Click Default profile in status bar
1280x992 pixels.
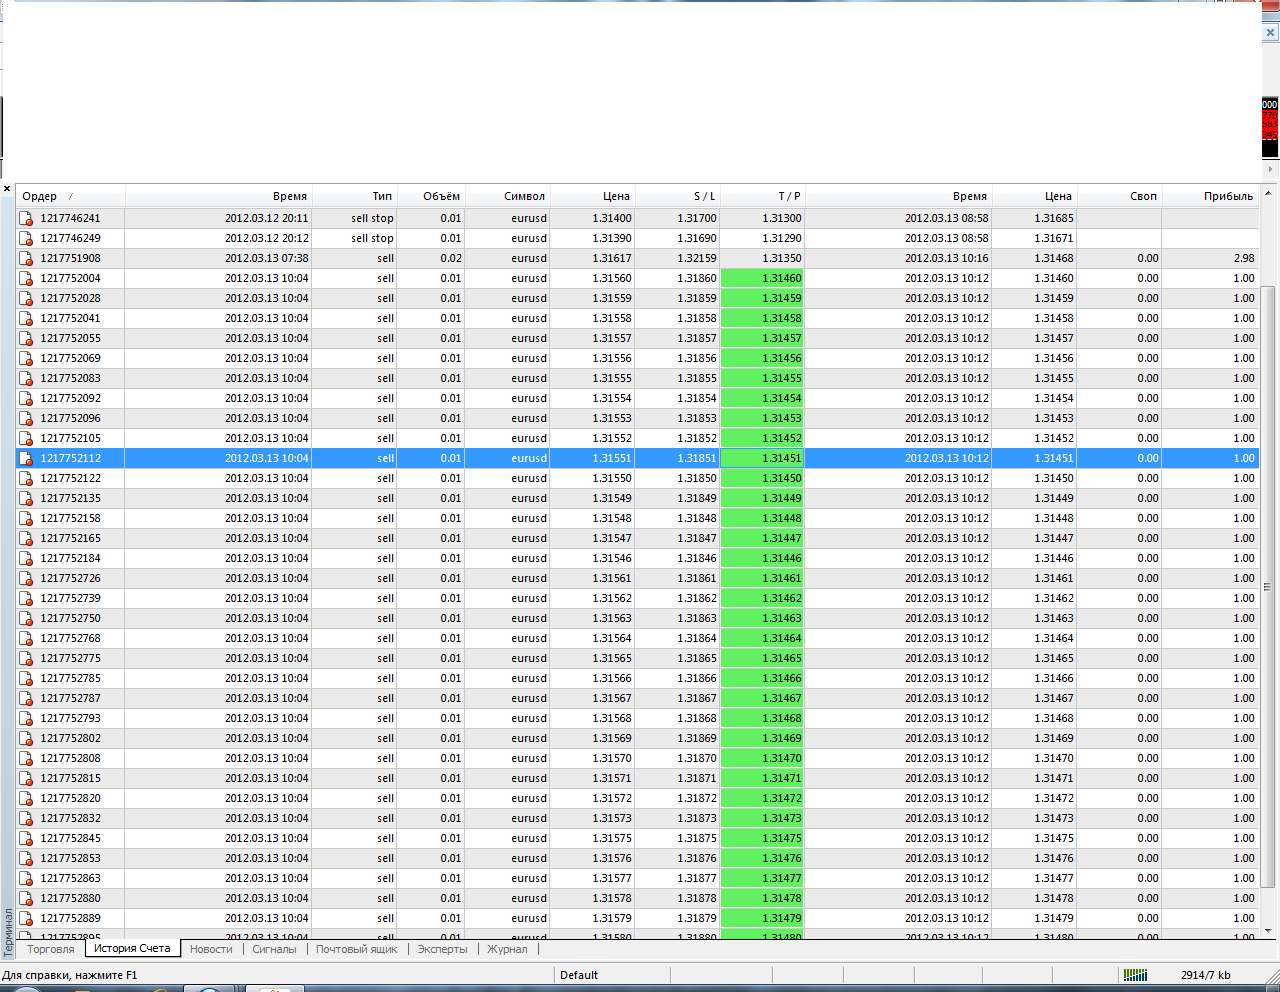pyautogui.click(x=579, y=975)
